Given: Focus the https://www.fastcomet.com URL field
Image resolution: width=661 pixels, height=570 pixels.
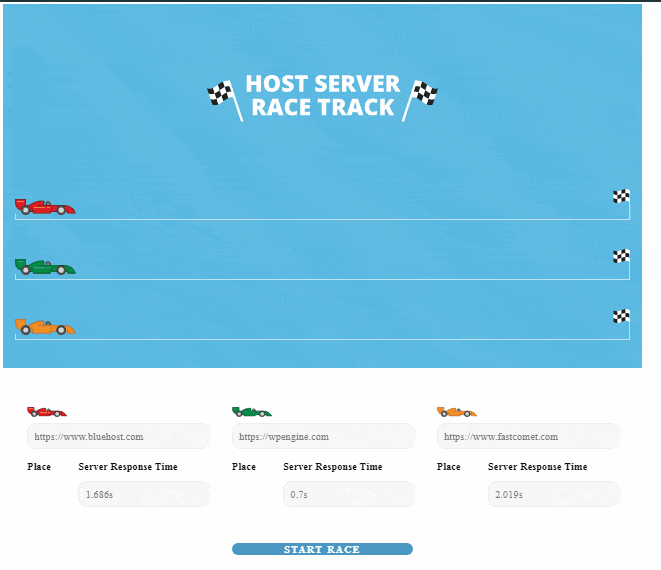Looking at the screenshot, I should 529,436.
